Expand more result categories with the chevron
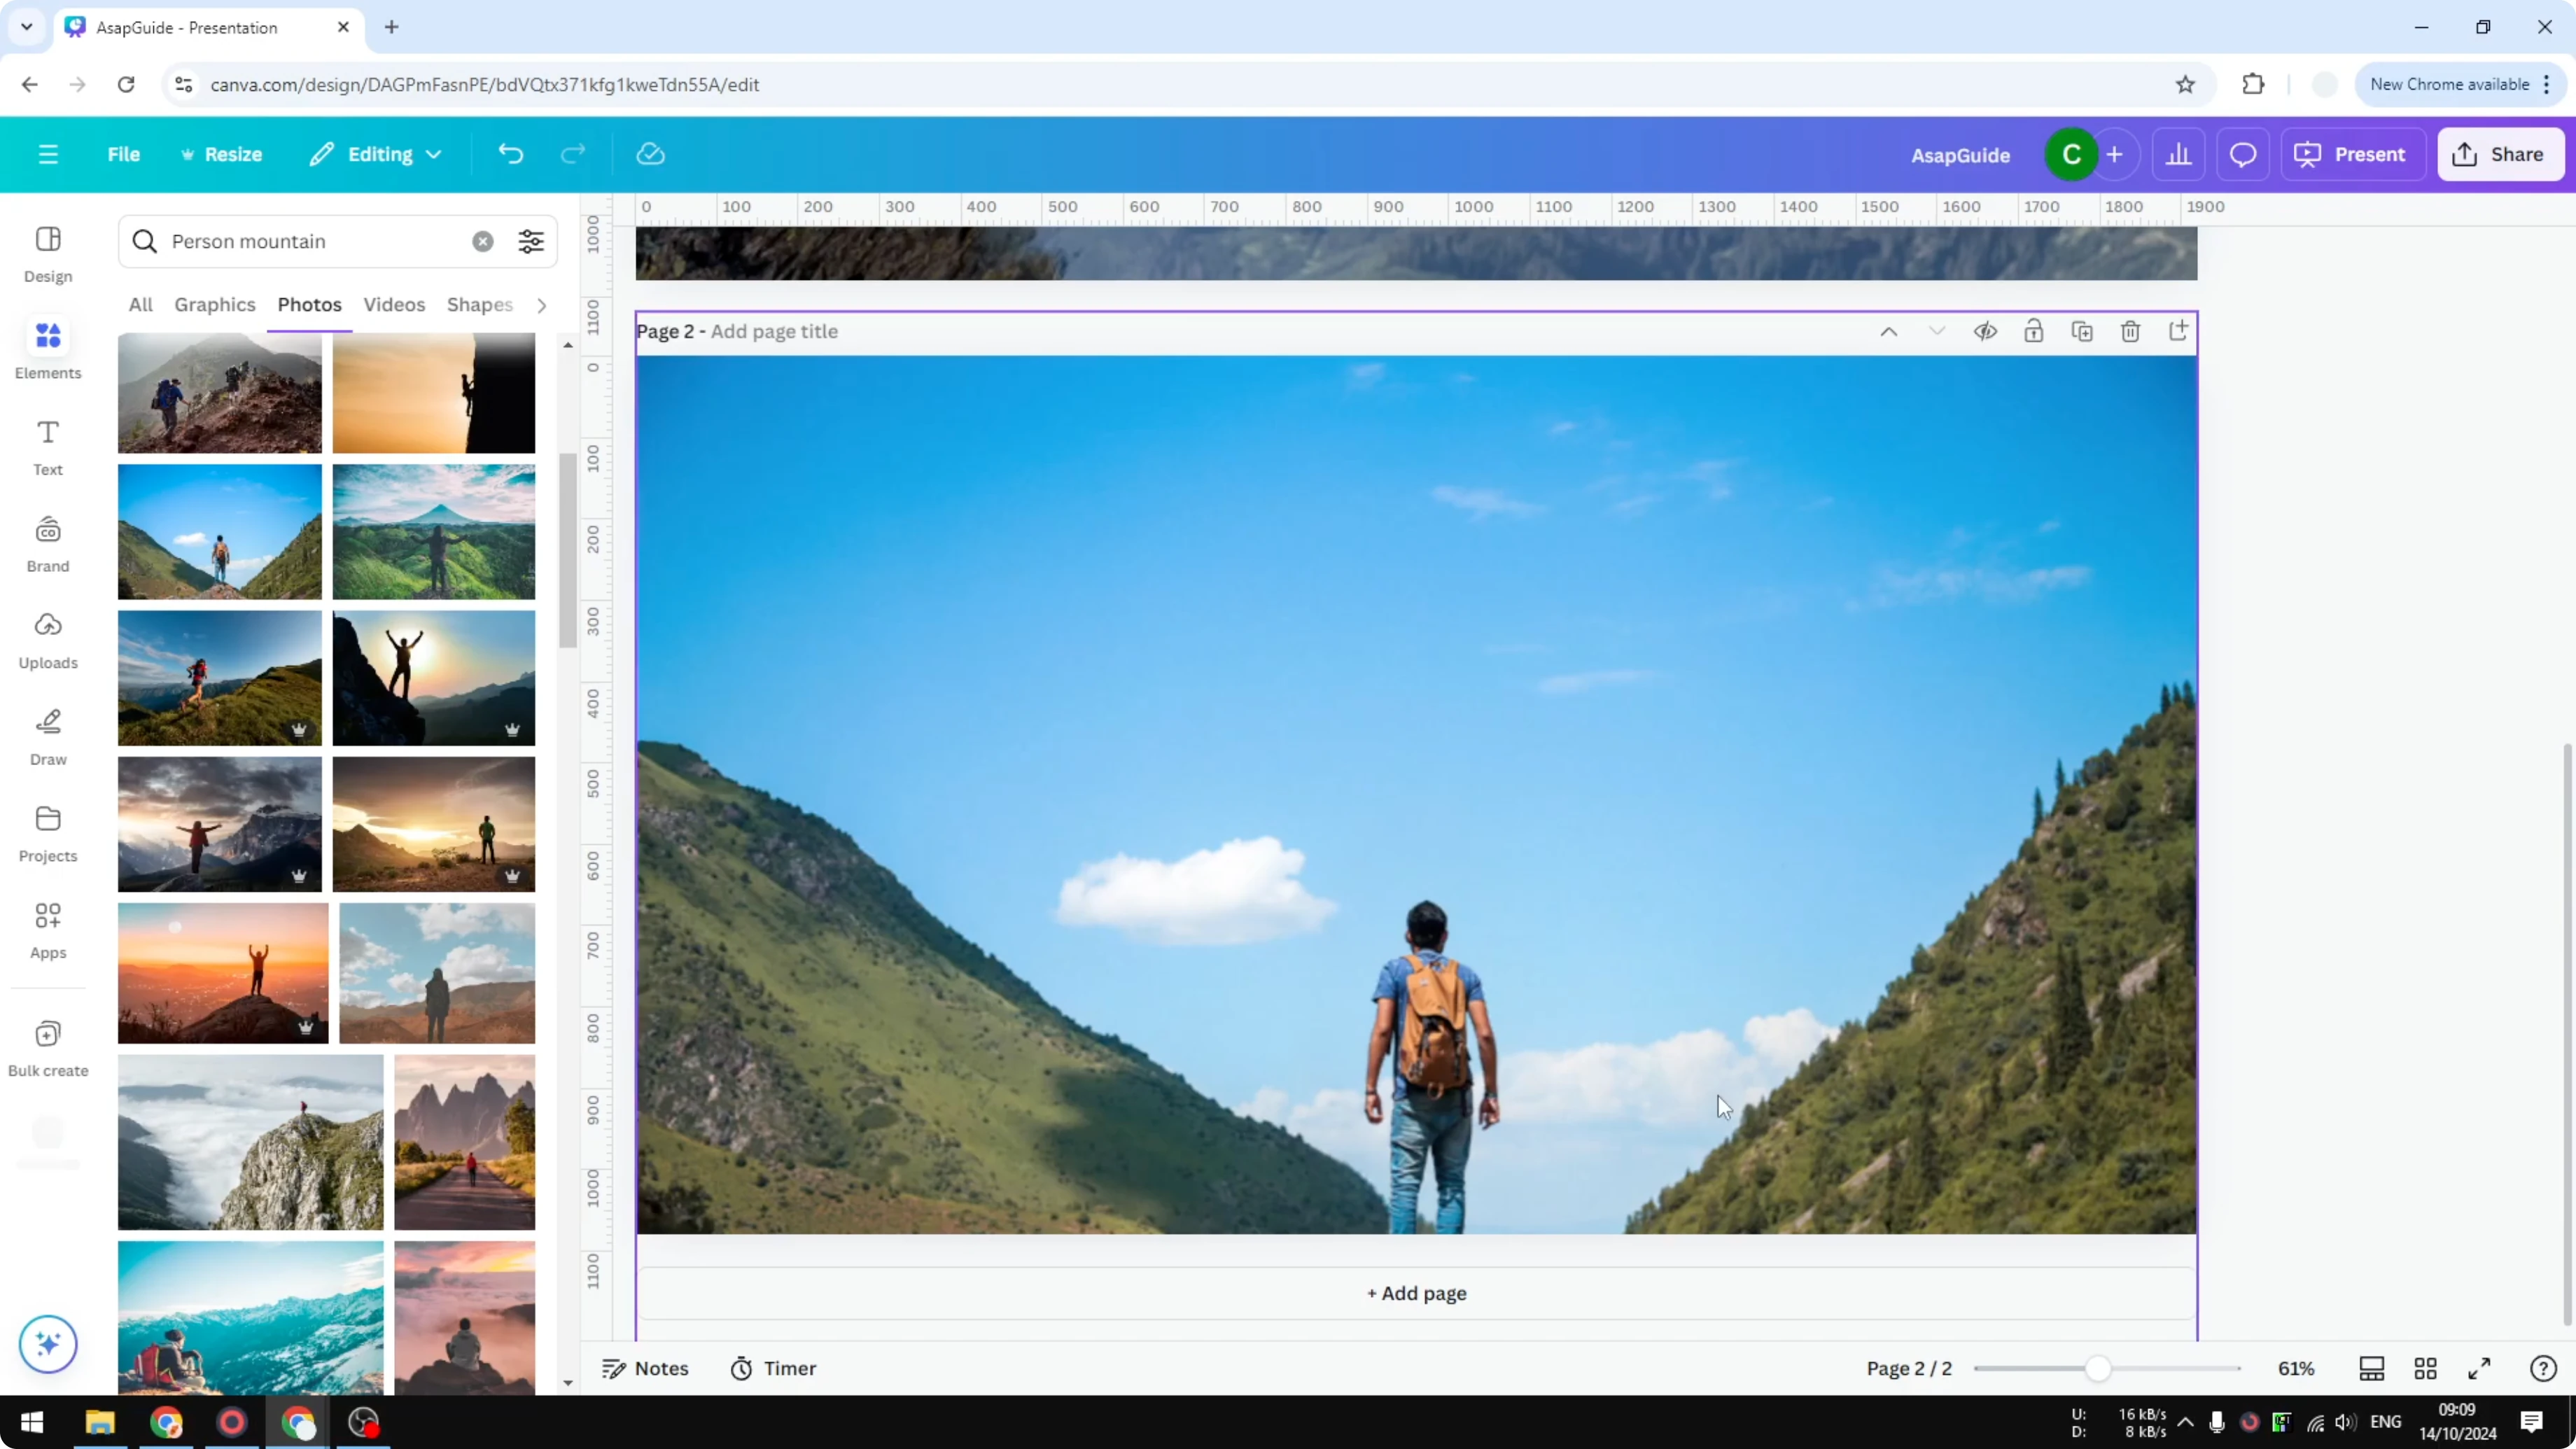 click(x=541, y=305)
